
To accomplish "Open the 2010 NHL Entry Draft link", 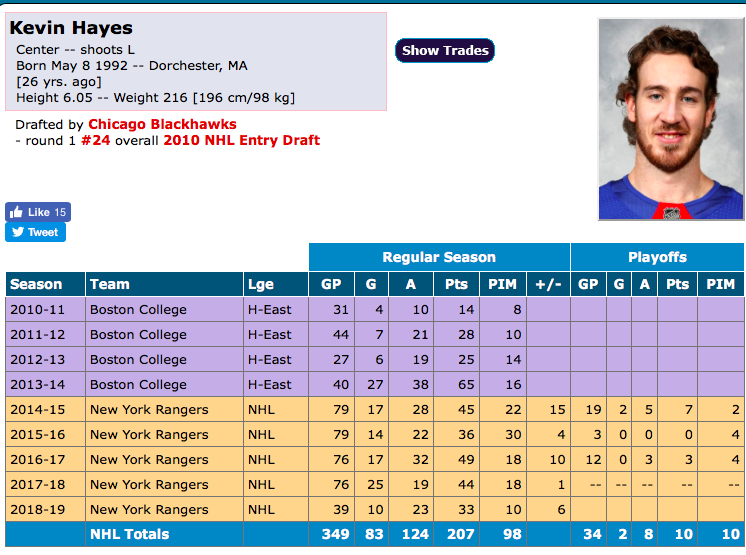I will point(241,140).
